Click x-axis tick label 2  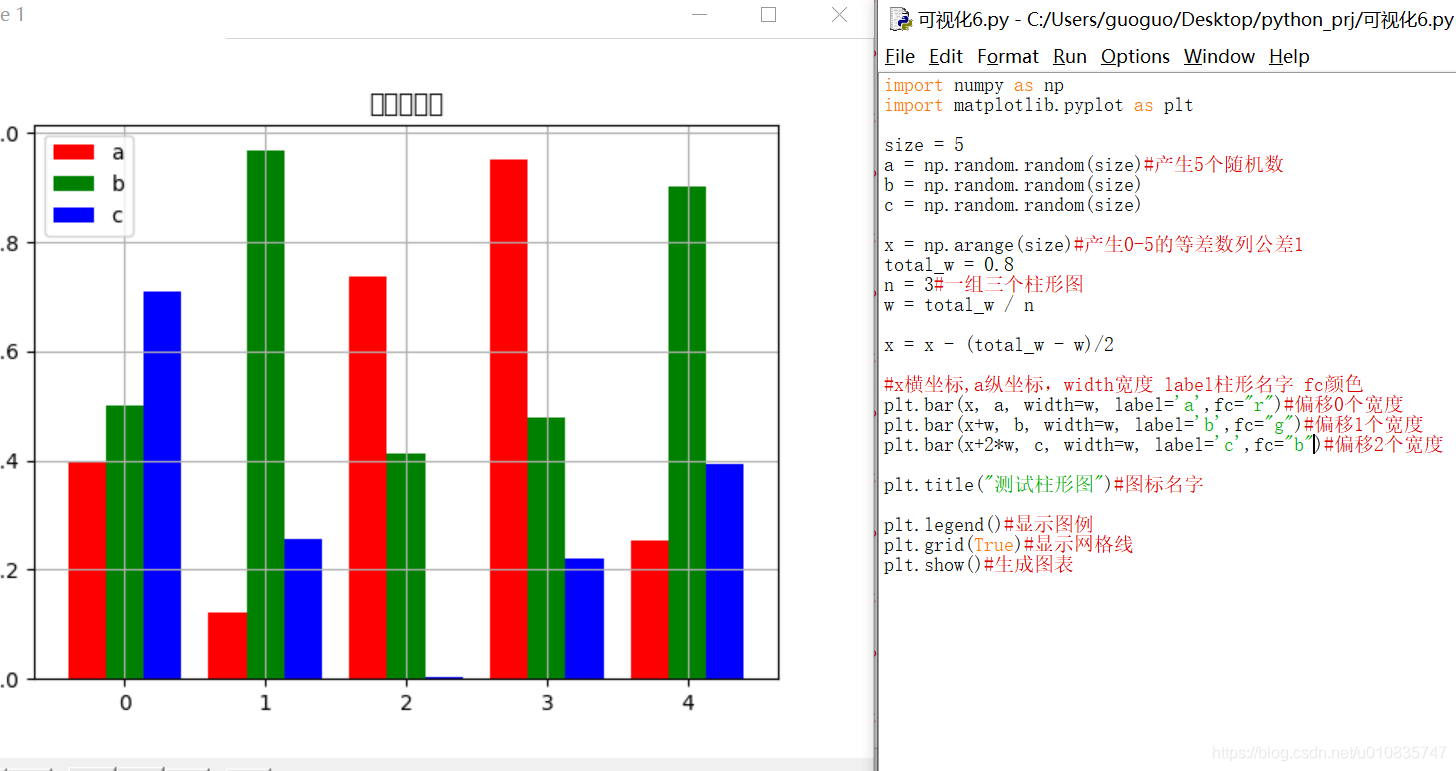coord(406,703)
